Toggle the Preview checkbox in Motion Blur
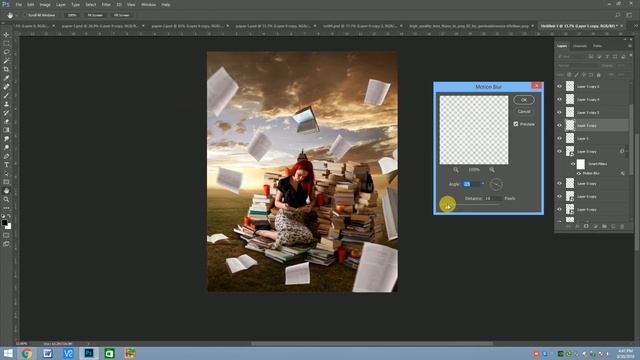 point(516,124)
